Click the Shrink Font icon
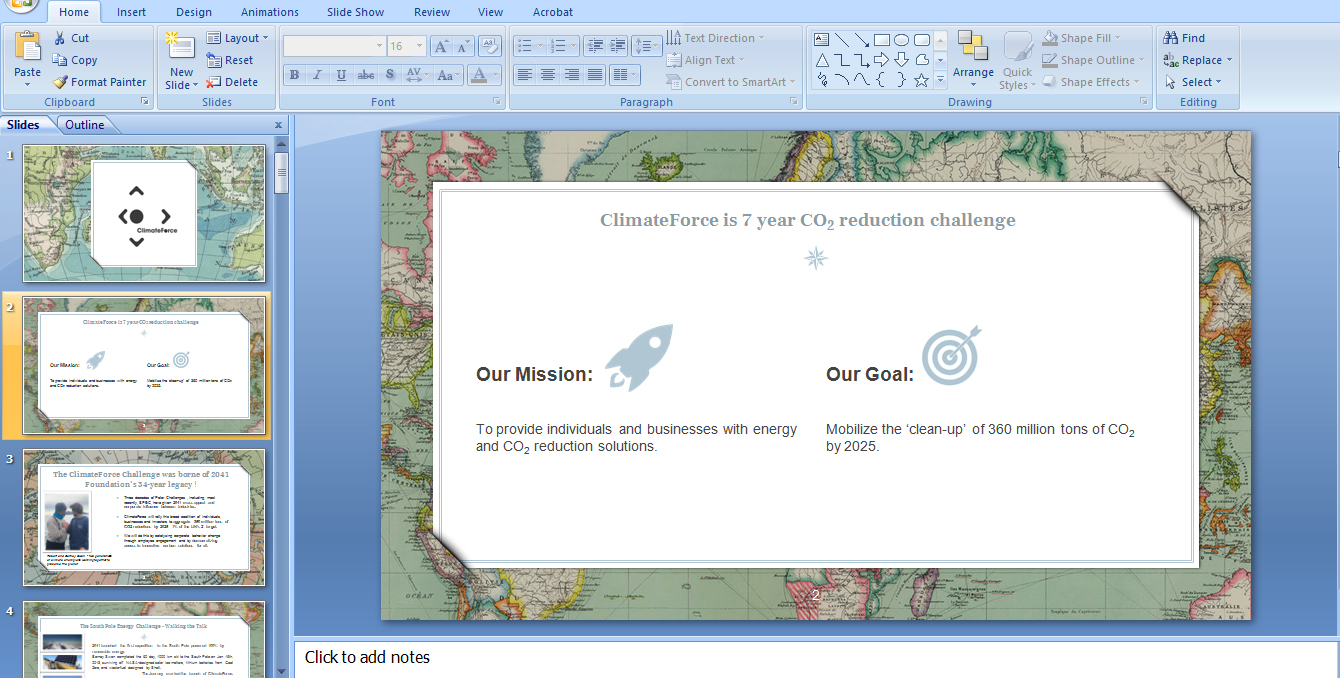 click(463, 46)
